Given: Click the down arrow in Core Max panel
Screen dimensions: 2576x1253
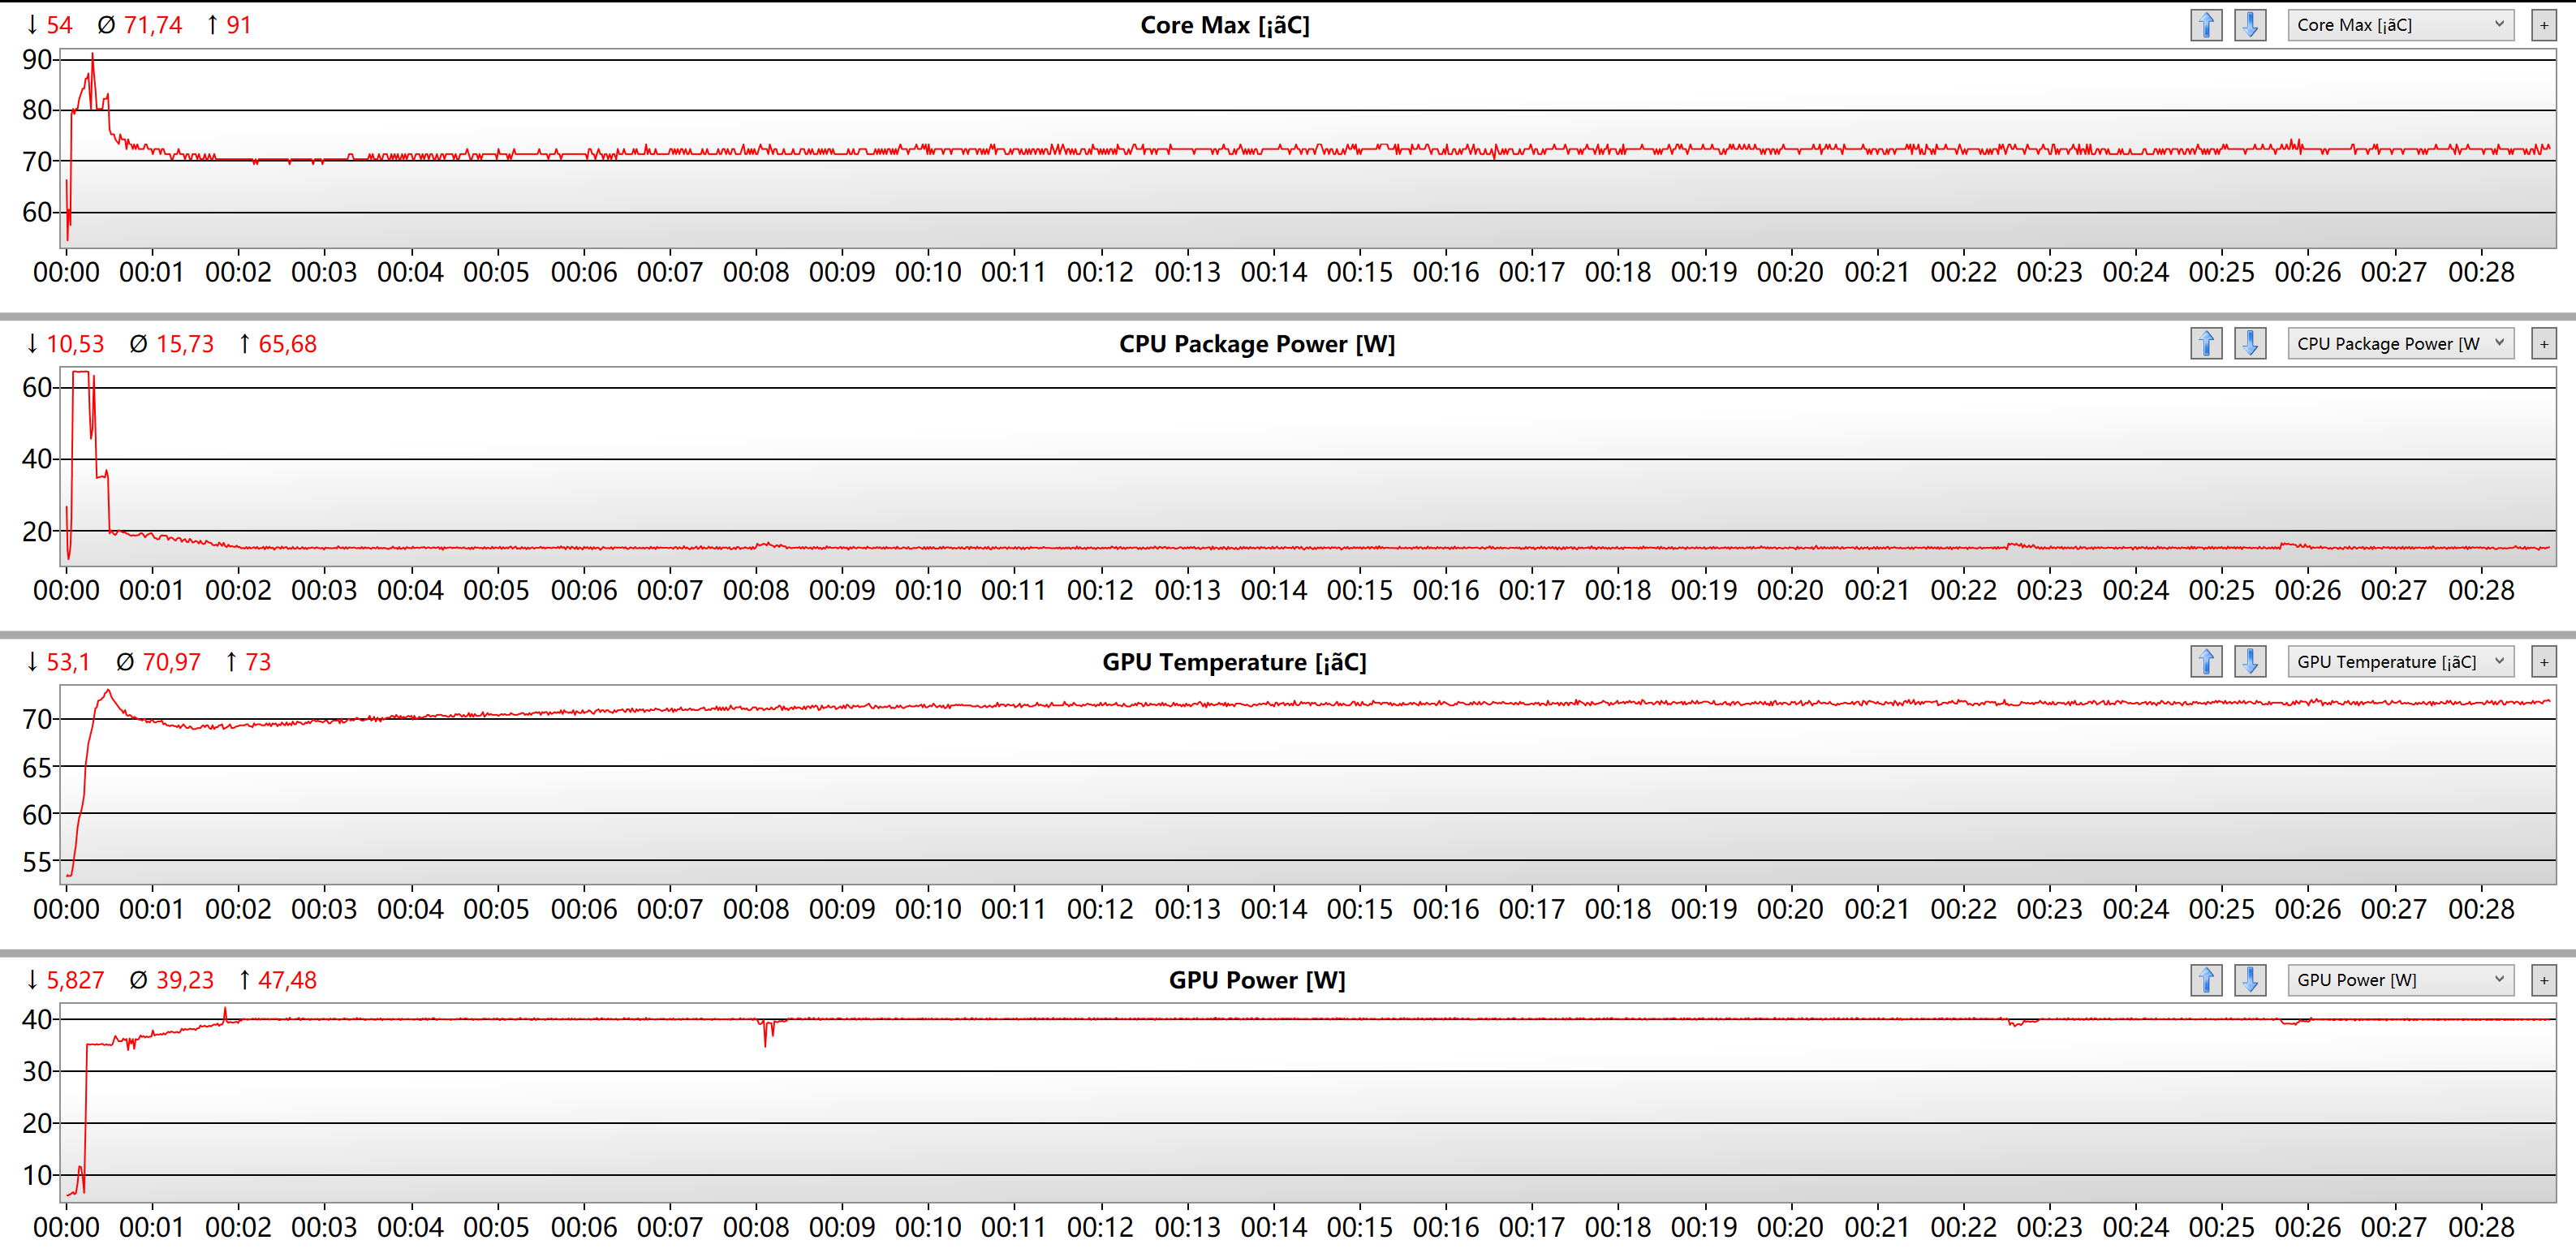Looking at the screenshot, I should tap(2250, 25).
